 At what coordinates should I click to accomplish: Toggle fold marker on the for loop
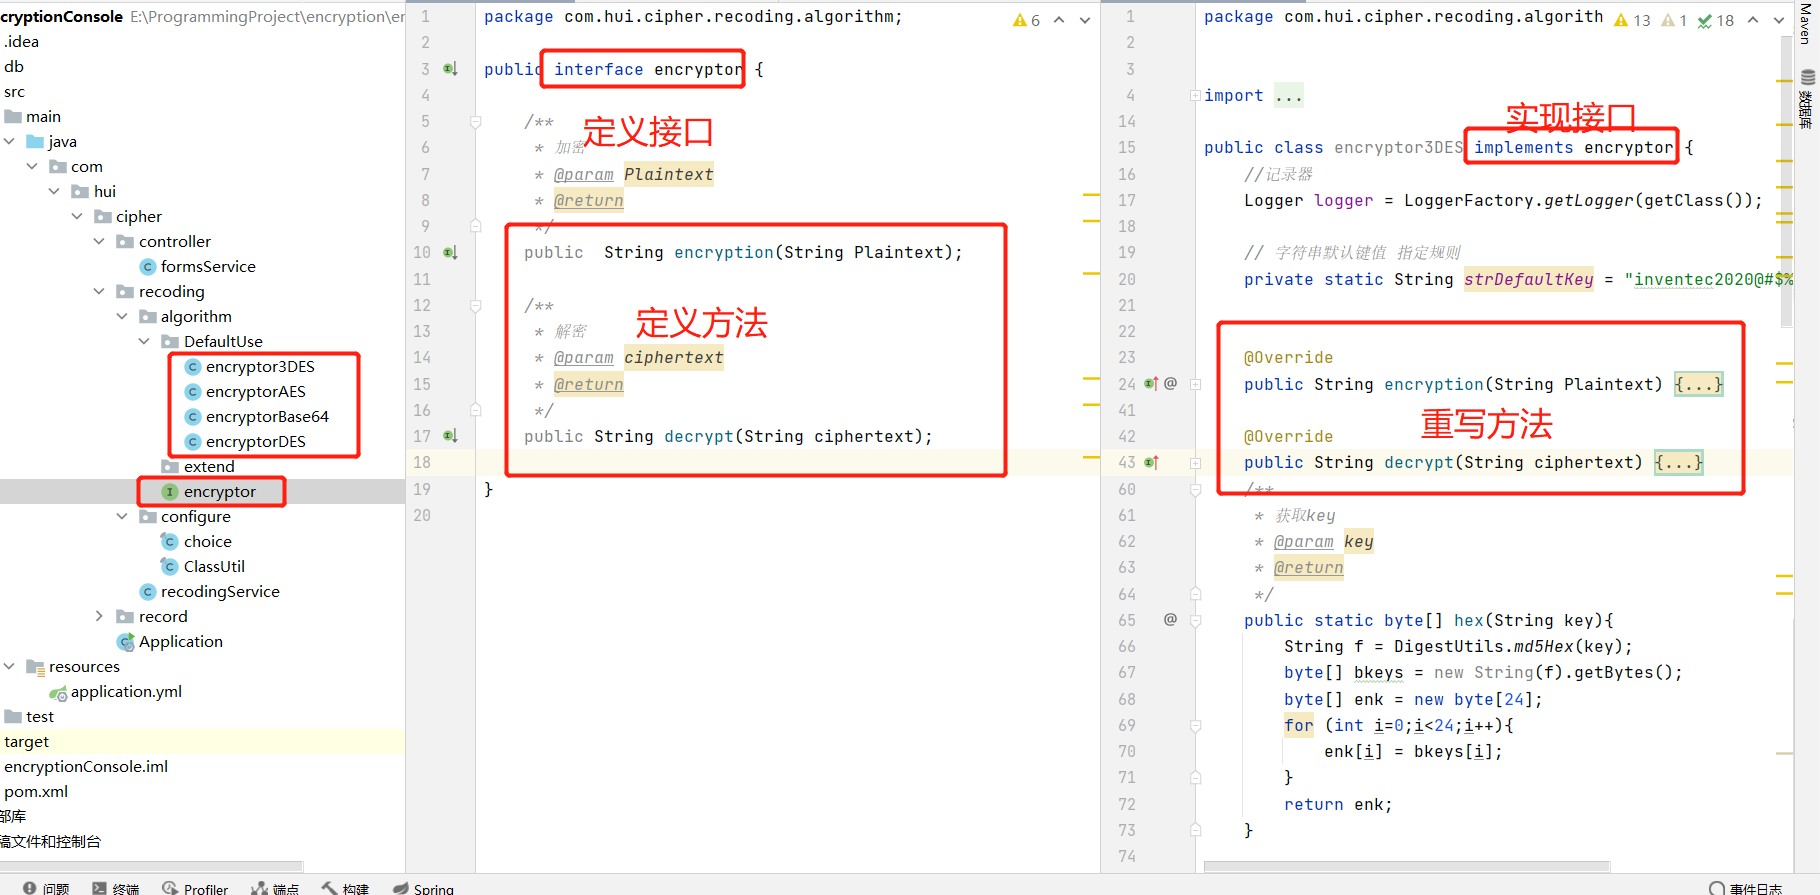click(1195, 726)
